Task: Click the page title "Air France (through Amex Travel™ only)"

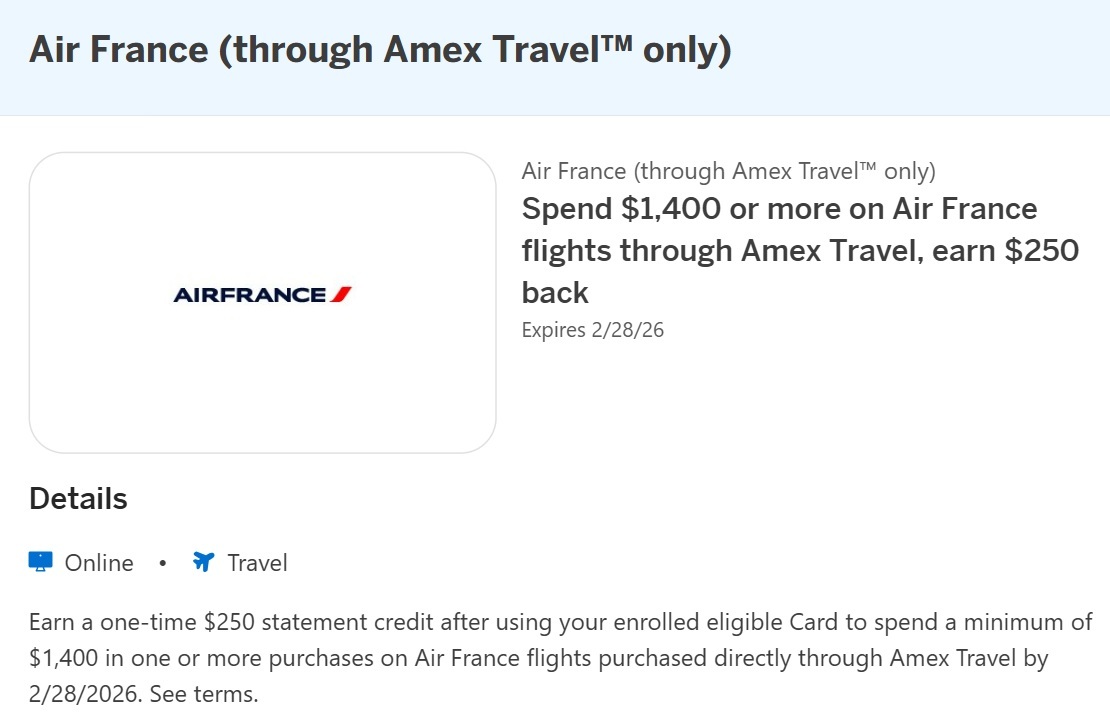Action: pyautogui.click(x=380, y=50)
